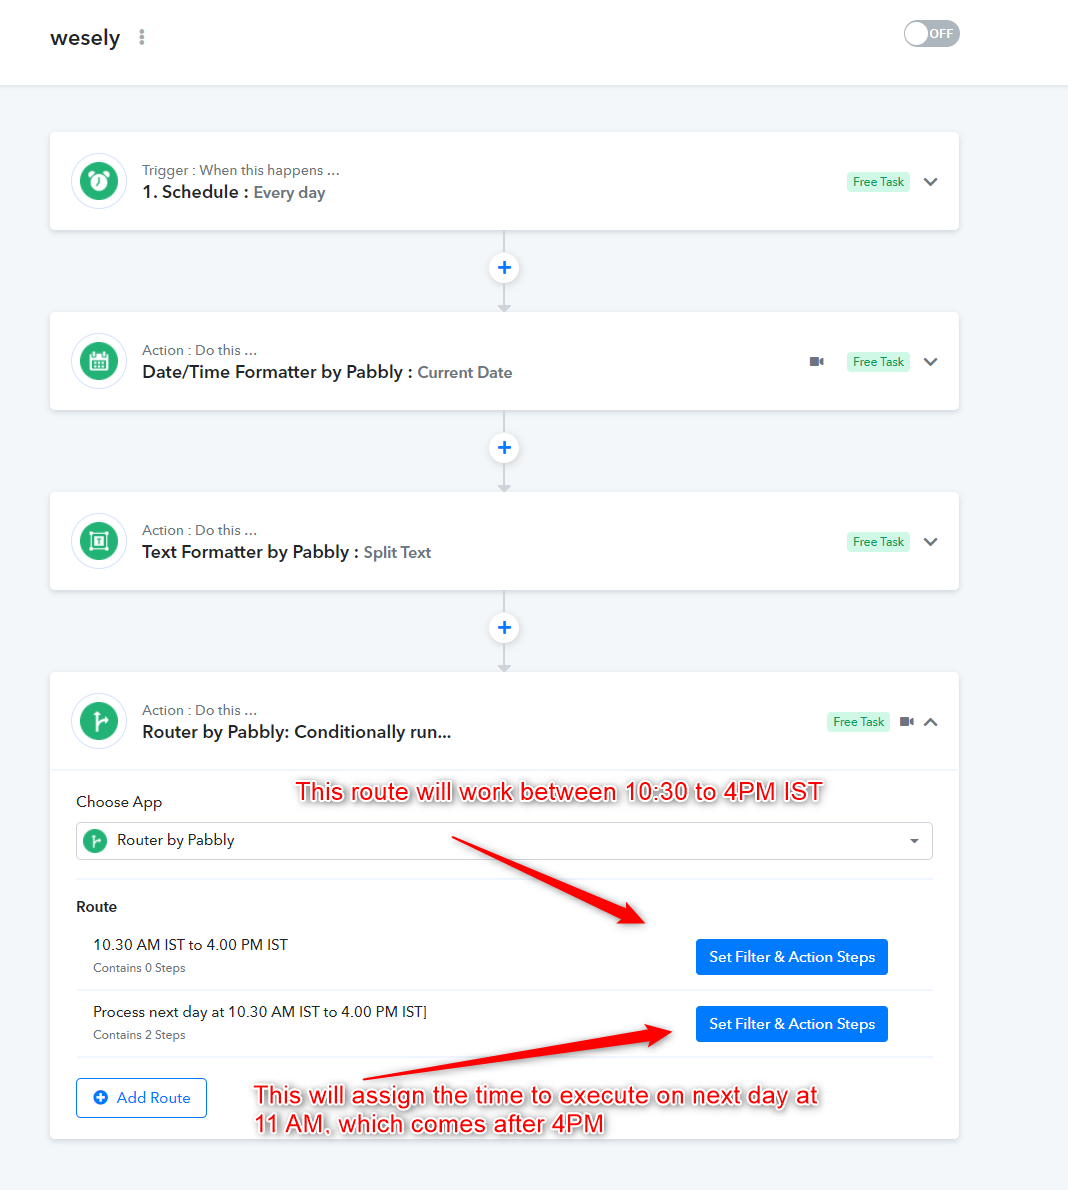The width and height of the screenshot is (1068, 1190).
Task: Click the workflow name wesely
Action: 85,37
